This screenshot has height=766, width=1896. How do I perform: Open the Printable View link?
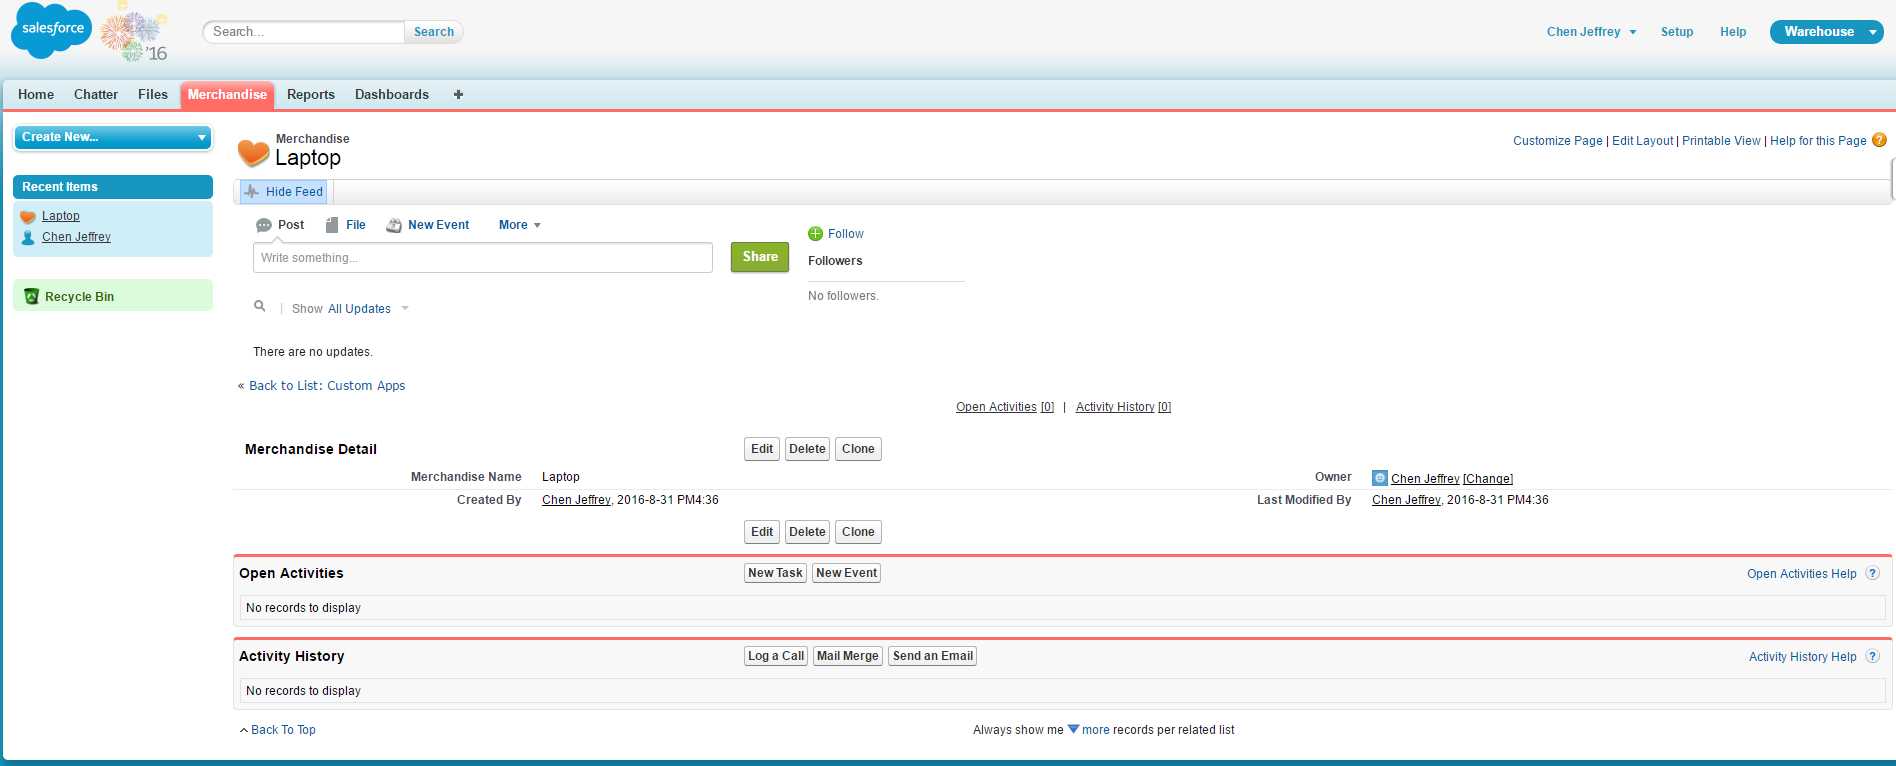1721,141
